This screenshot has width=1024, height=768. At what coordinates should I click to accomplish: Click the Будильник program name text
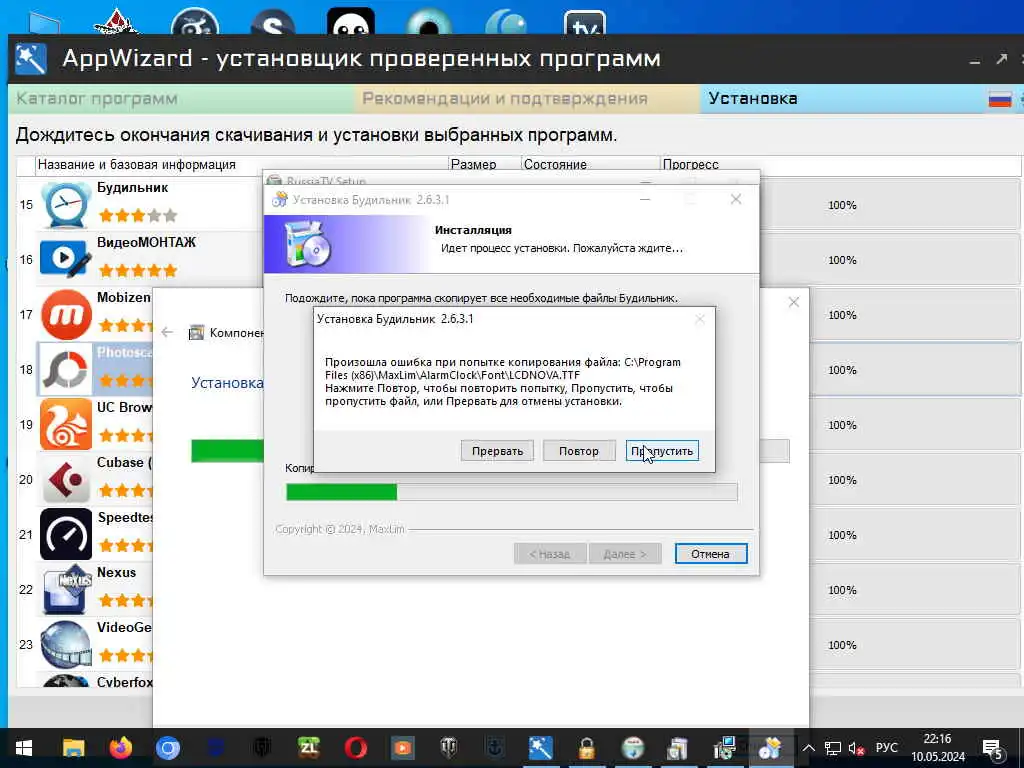133,188
